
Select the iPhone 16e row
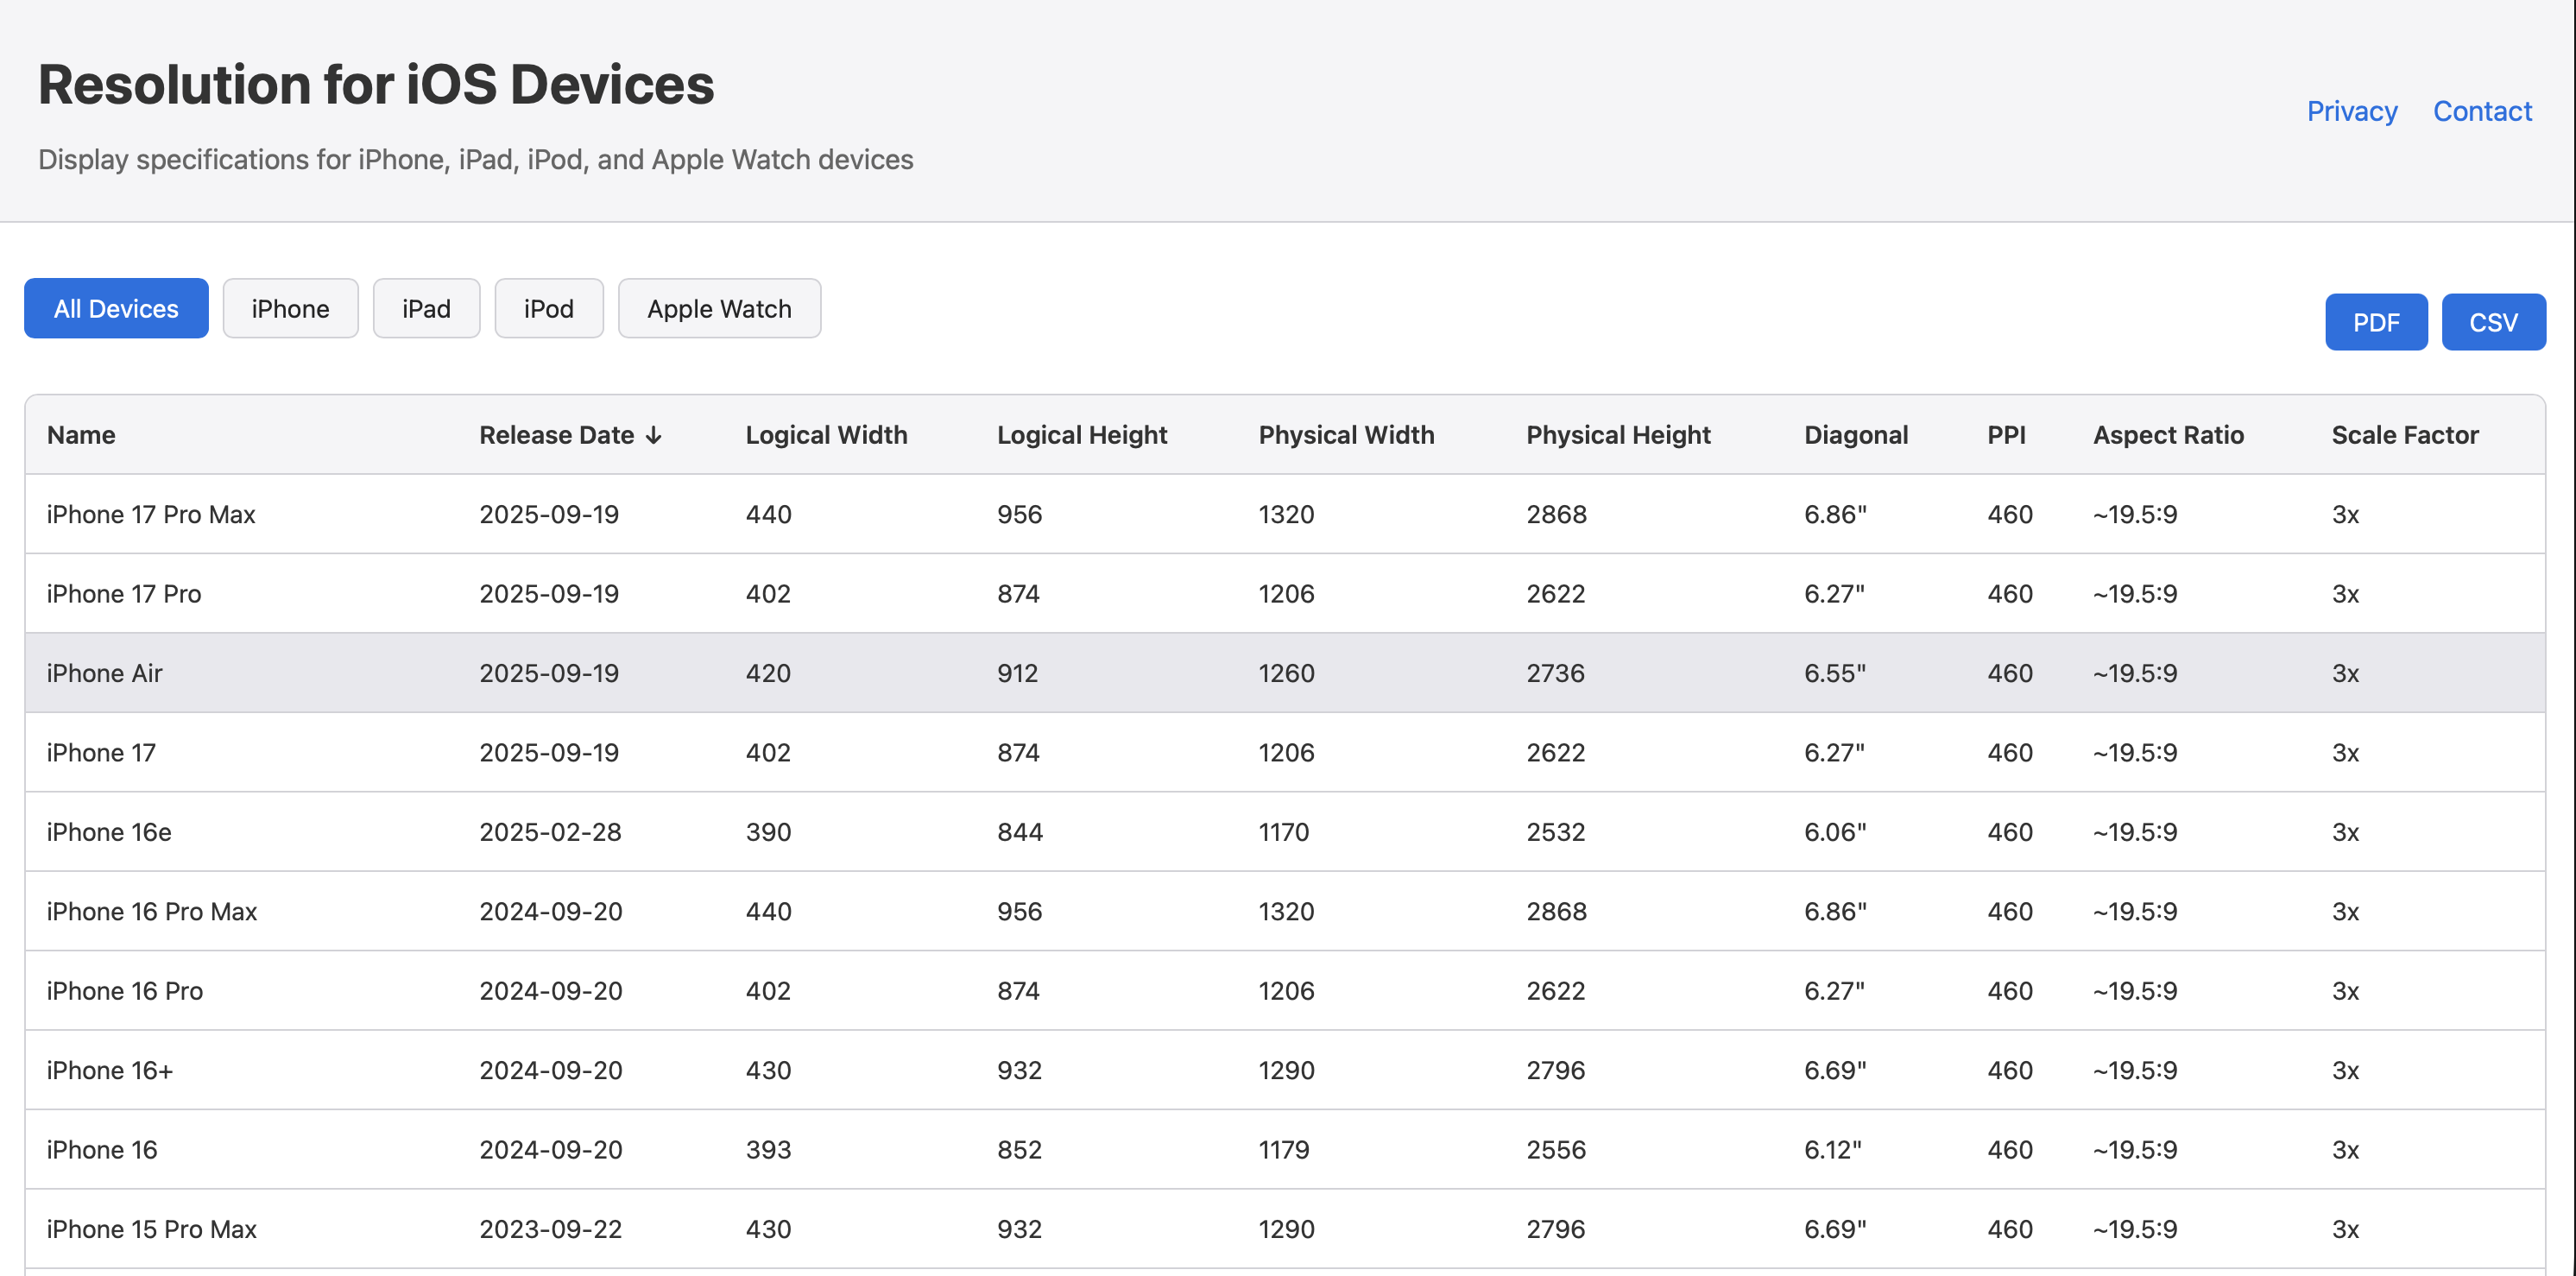click(x=109, y=832)
